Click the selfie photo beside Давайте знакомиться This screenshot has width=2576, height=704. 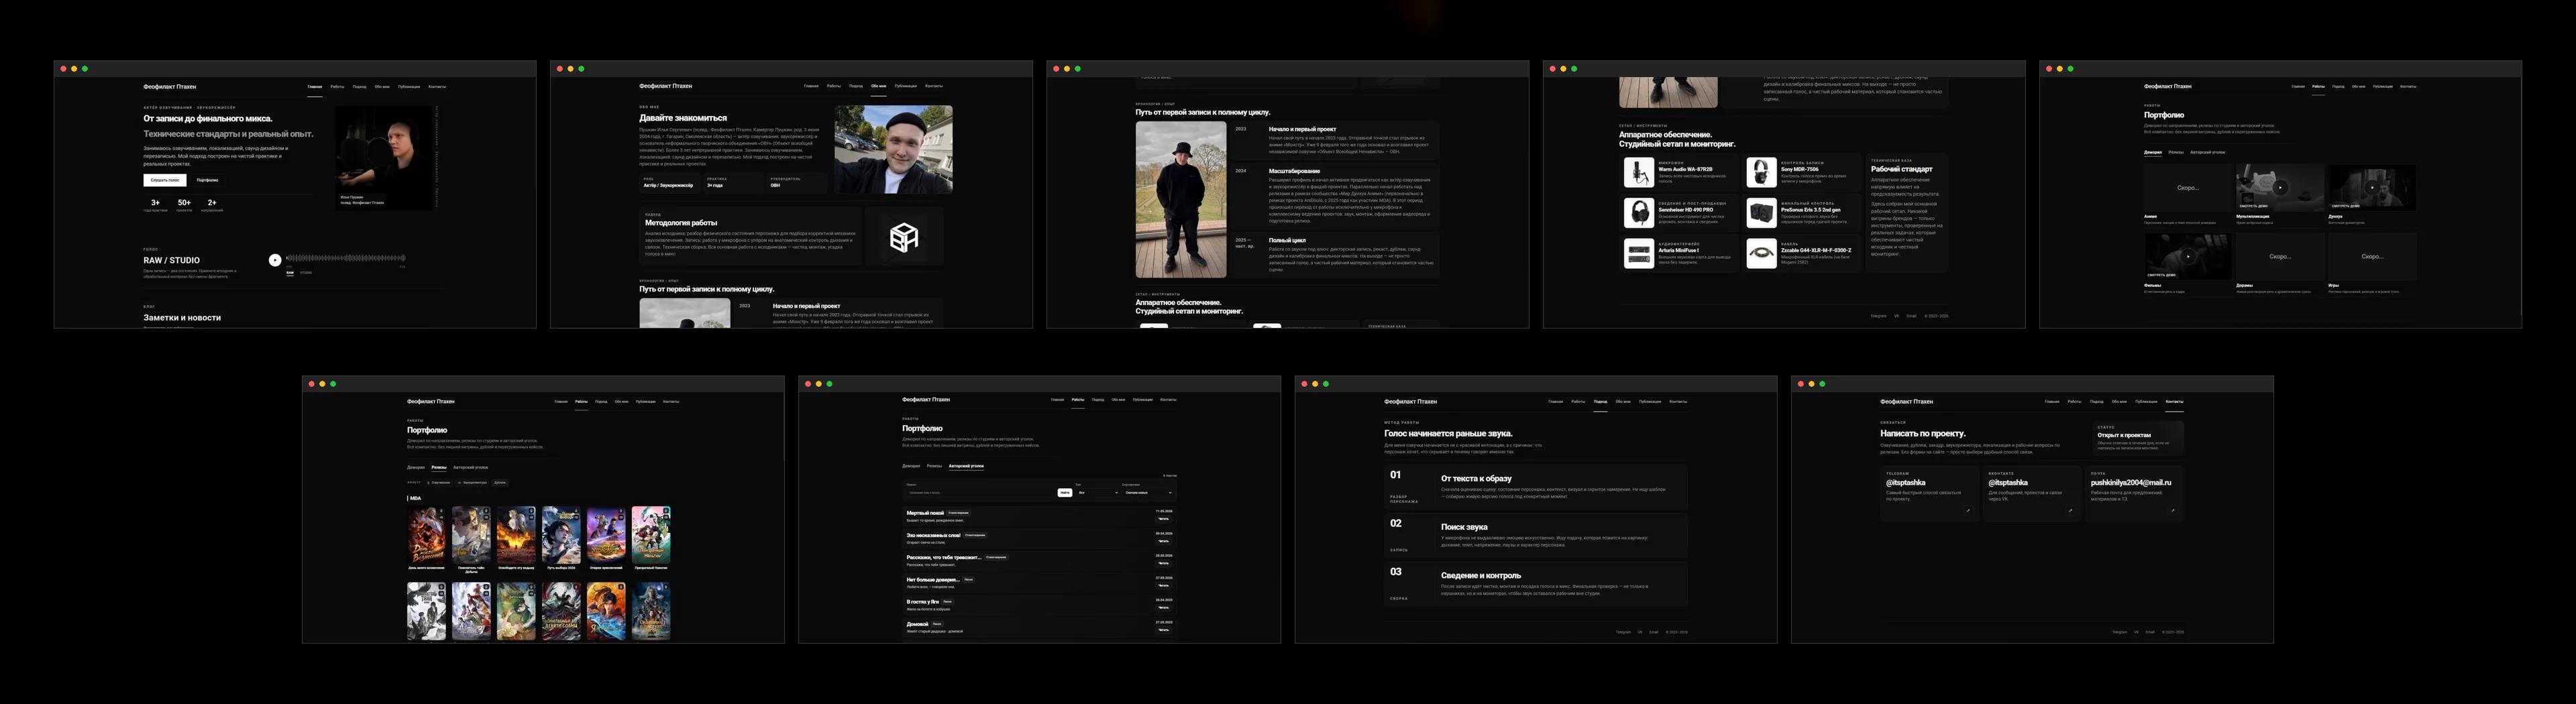[893, 149]
